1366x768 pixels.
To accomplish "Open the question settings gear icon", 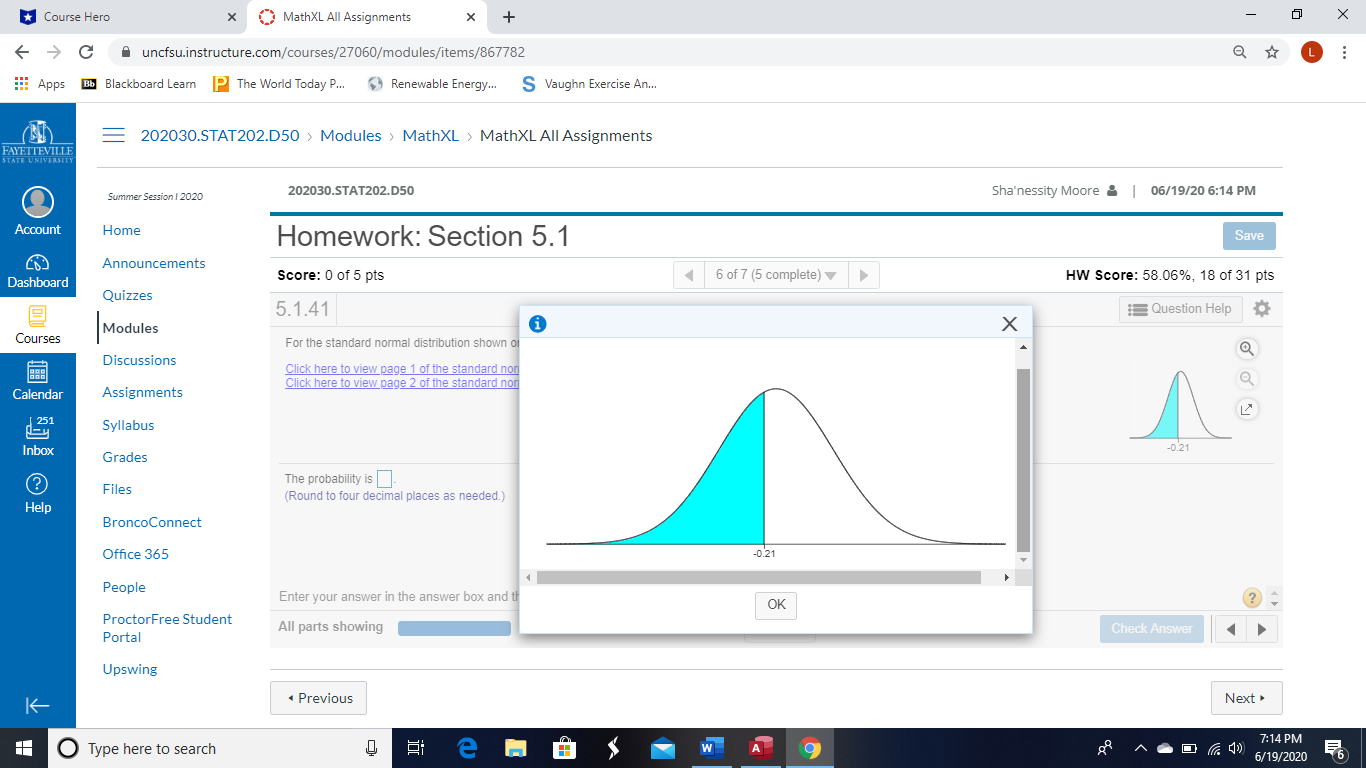I will 1262,309.
